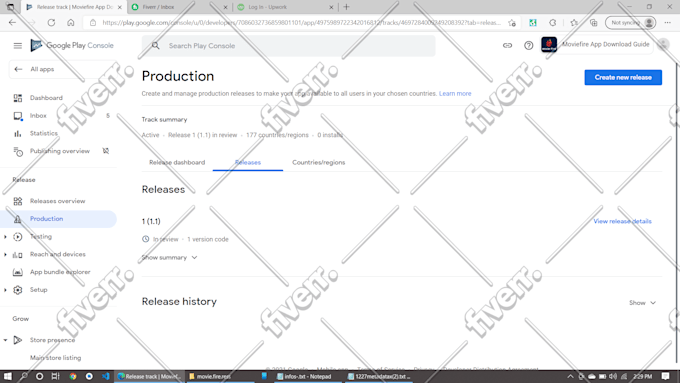Click the Statistics bar chart icon
Viewport: 680px width, 383px height.
[x=18, y=134]
